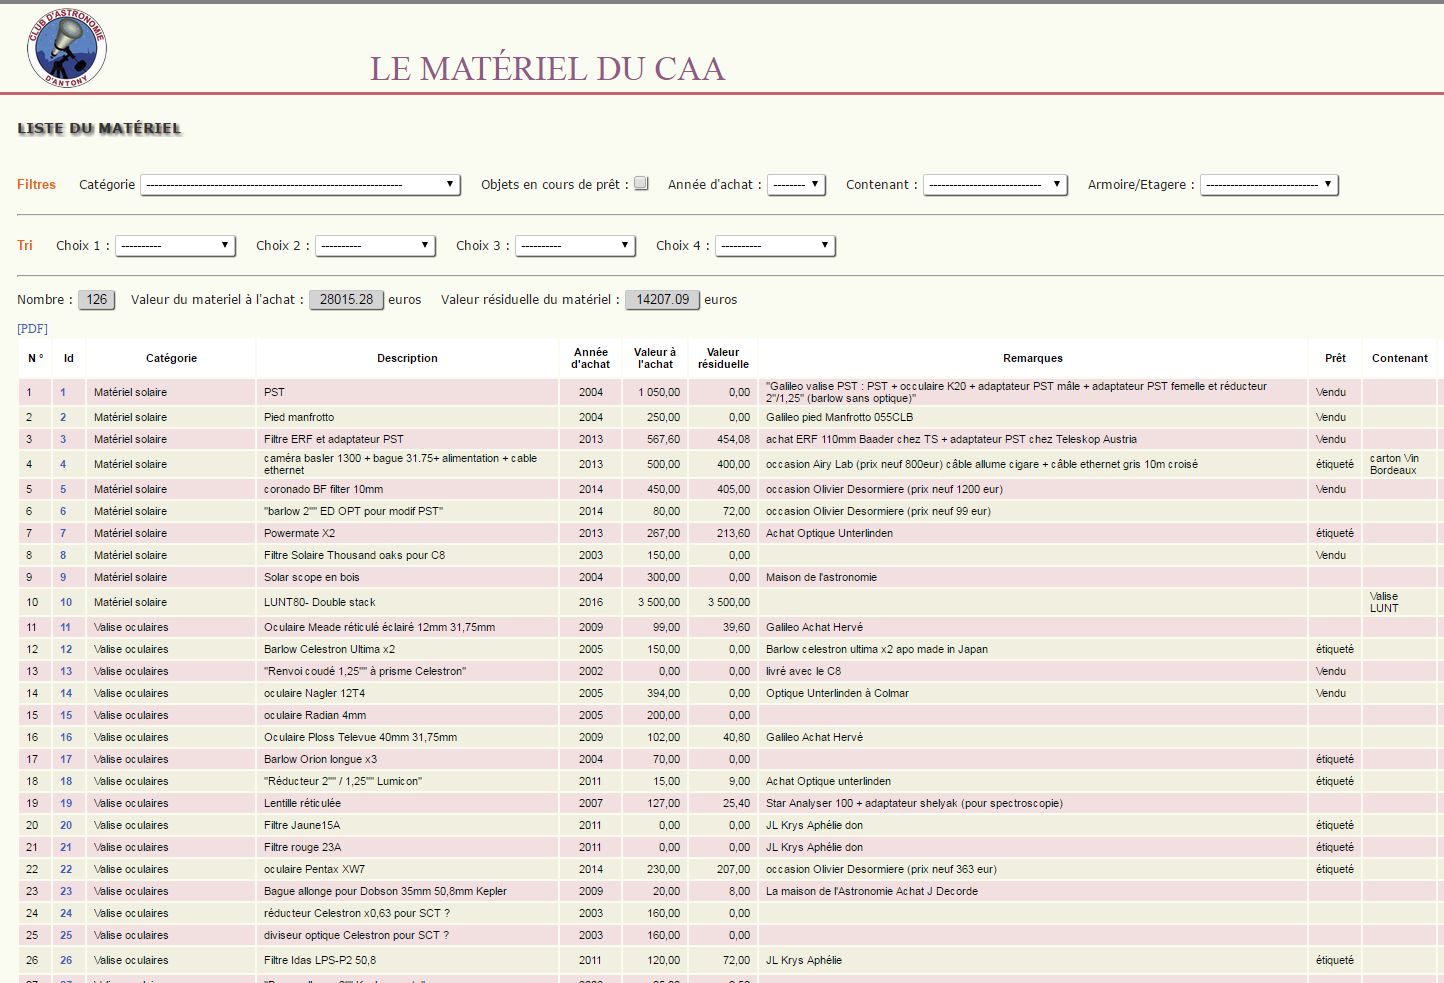Click the Catégorie column header
The height and width of the screenshot is (983, 1444).
tap(171, 358)
